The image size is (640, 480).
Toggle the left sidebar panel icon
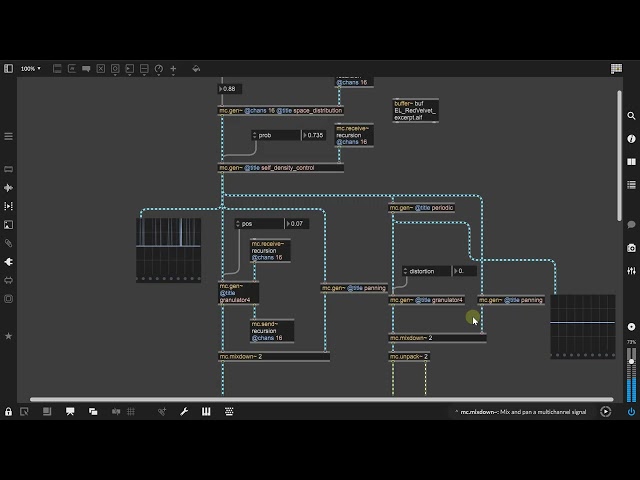8,69
